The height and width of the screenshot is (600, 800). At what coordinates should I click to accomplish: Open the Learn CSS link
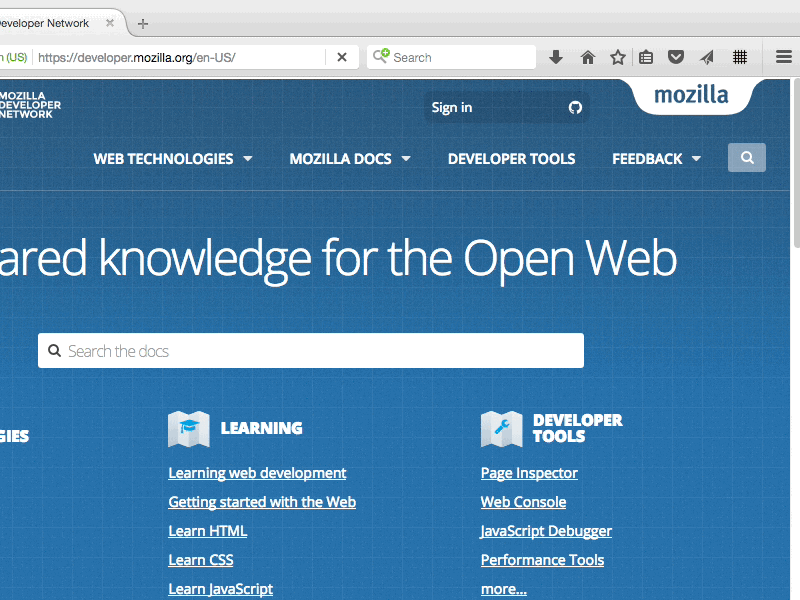[201, 560]
